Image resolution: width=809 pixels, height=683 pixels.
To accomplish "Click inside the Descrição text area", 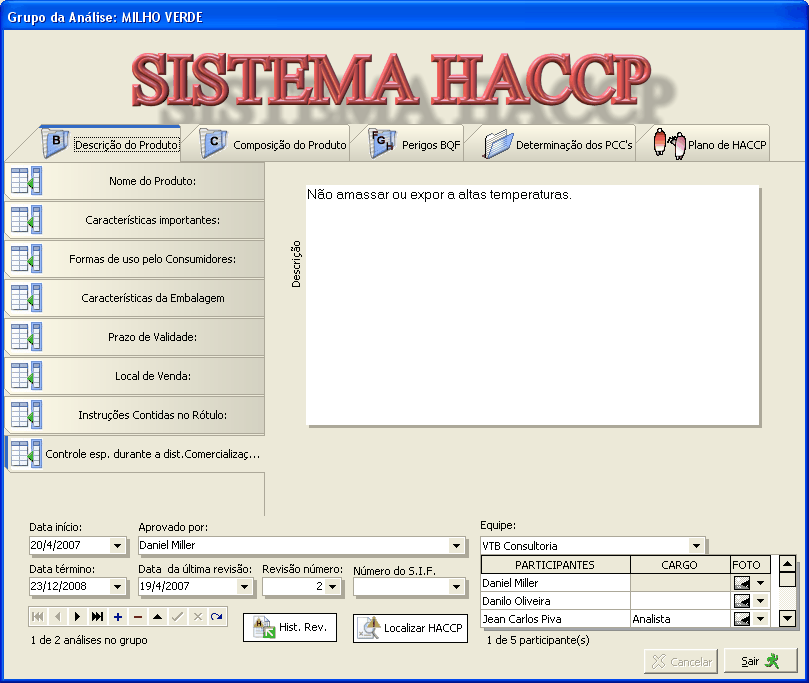I will click(x=532, y=305).
